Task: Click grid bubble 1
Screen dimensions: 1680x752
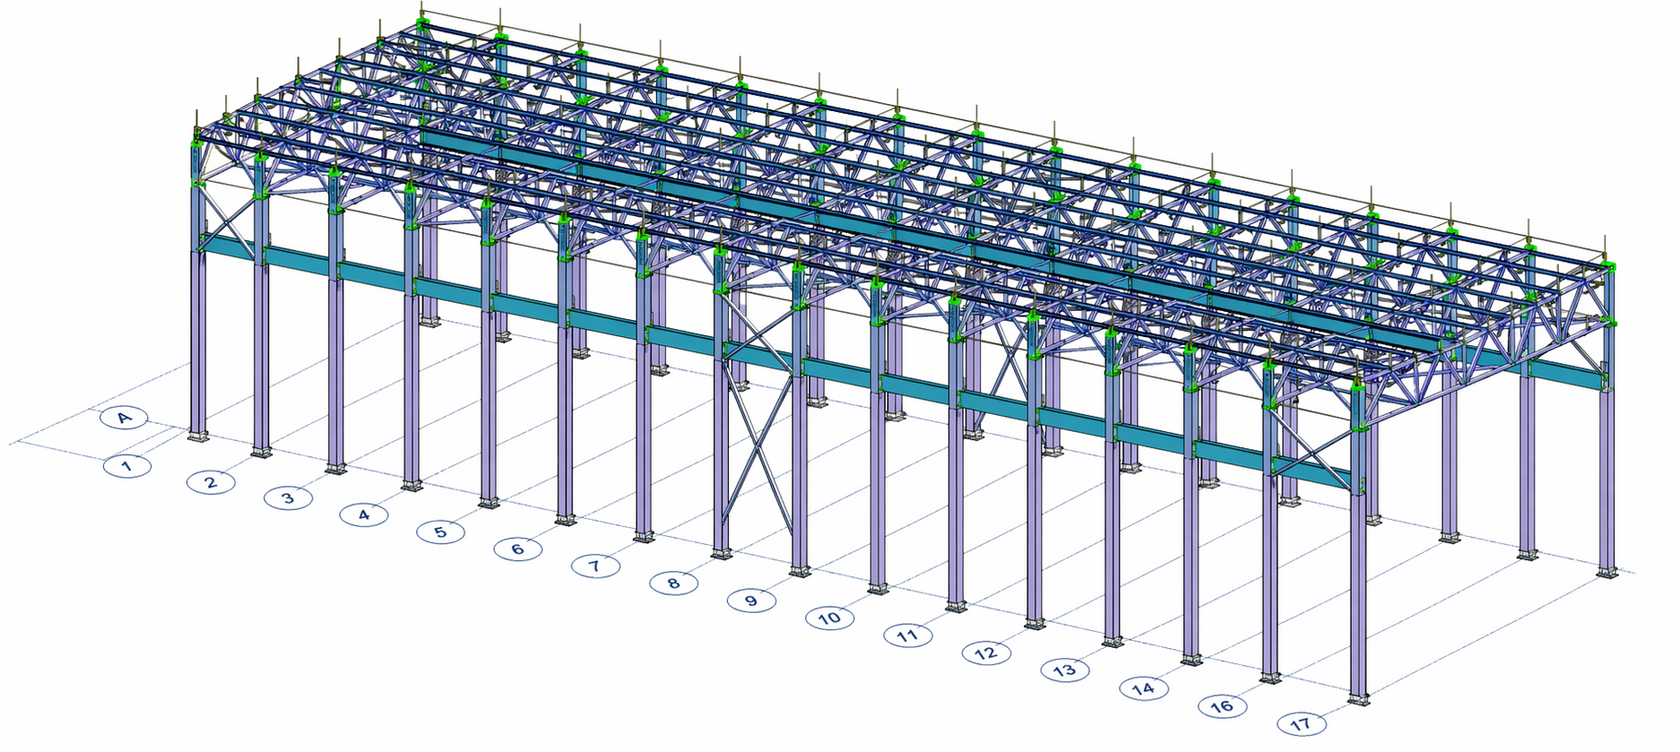Action: pos(127,465)
